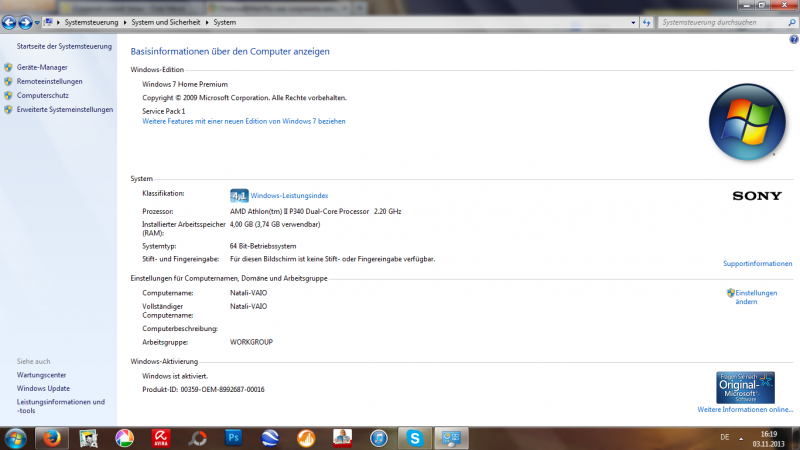800x450 pixels.
Task: Open Google Earth from taskbar
Action: (270, 438)
